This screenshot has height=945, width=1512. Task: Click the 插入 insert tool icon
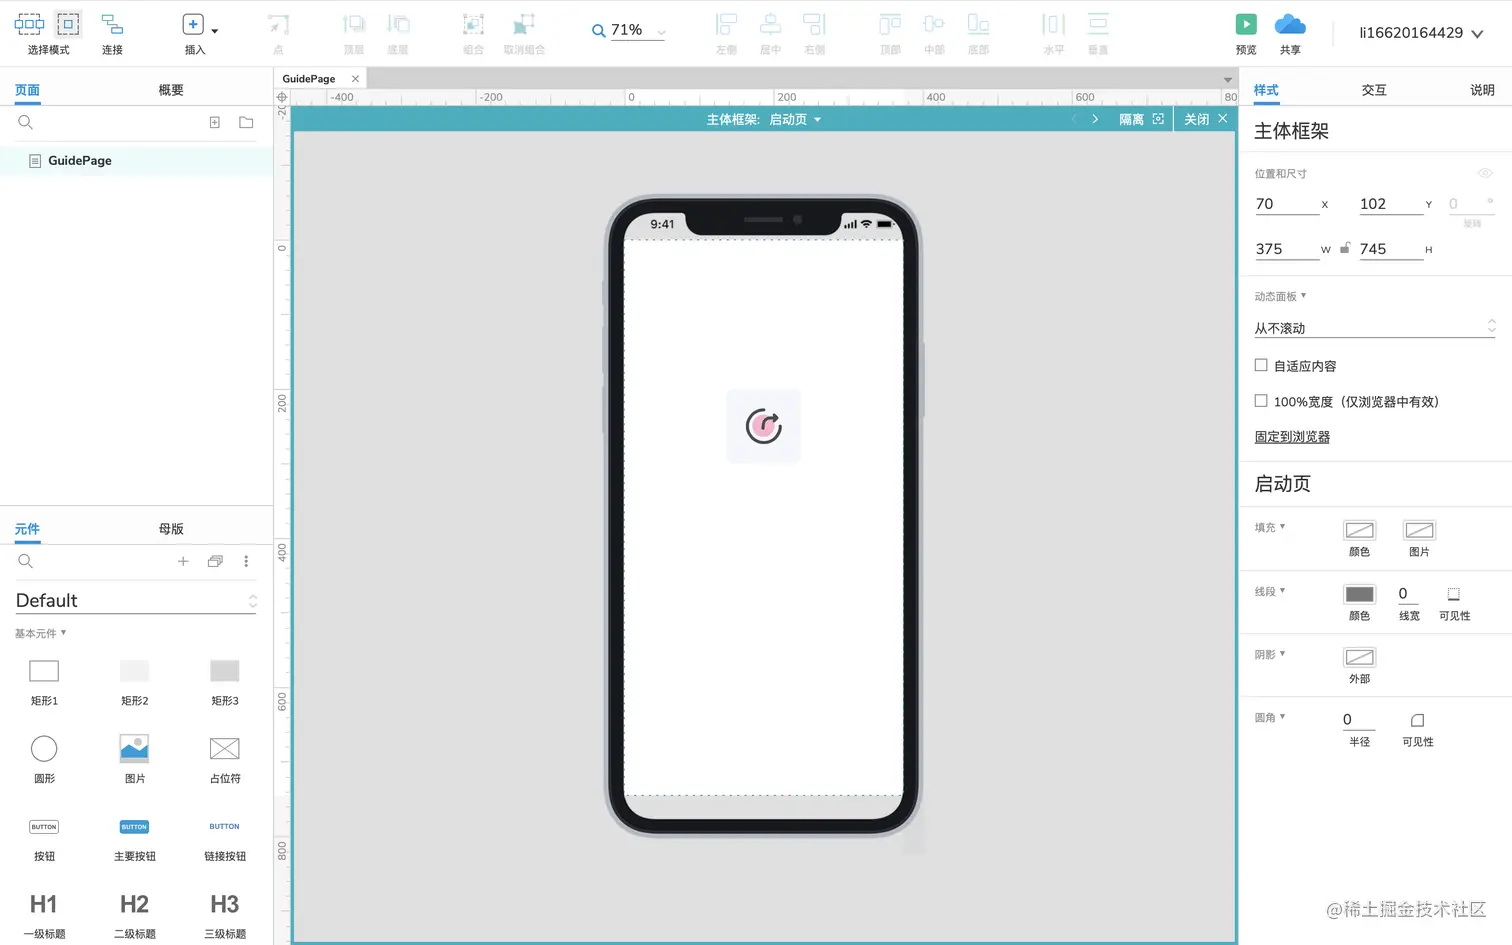click(x=193, y=24)
